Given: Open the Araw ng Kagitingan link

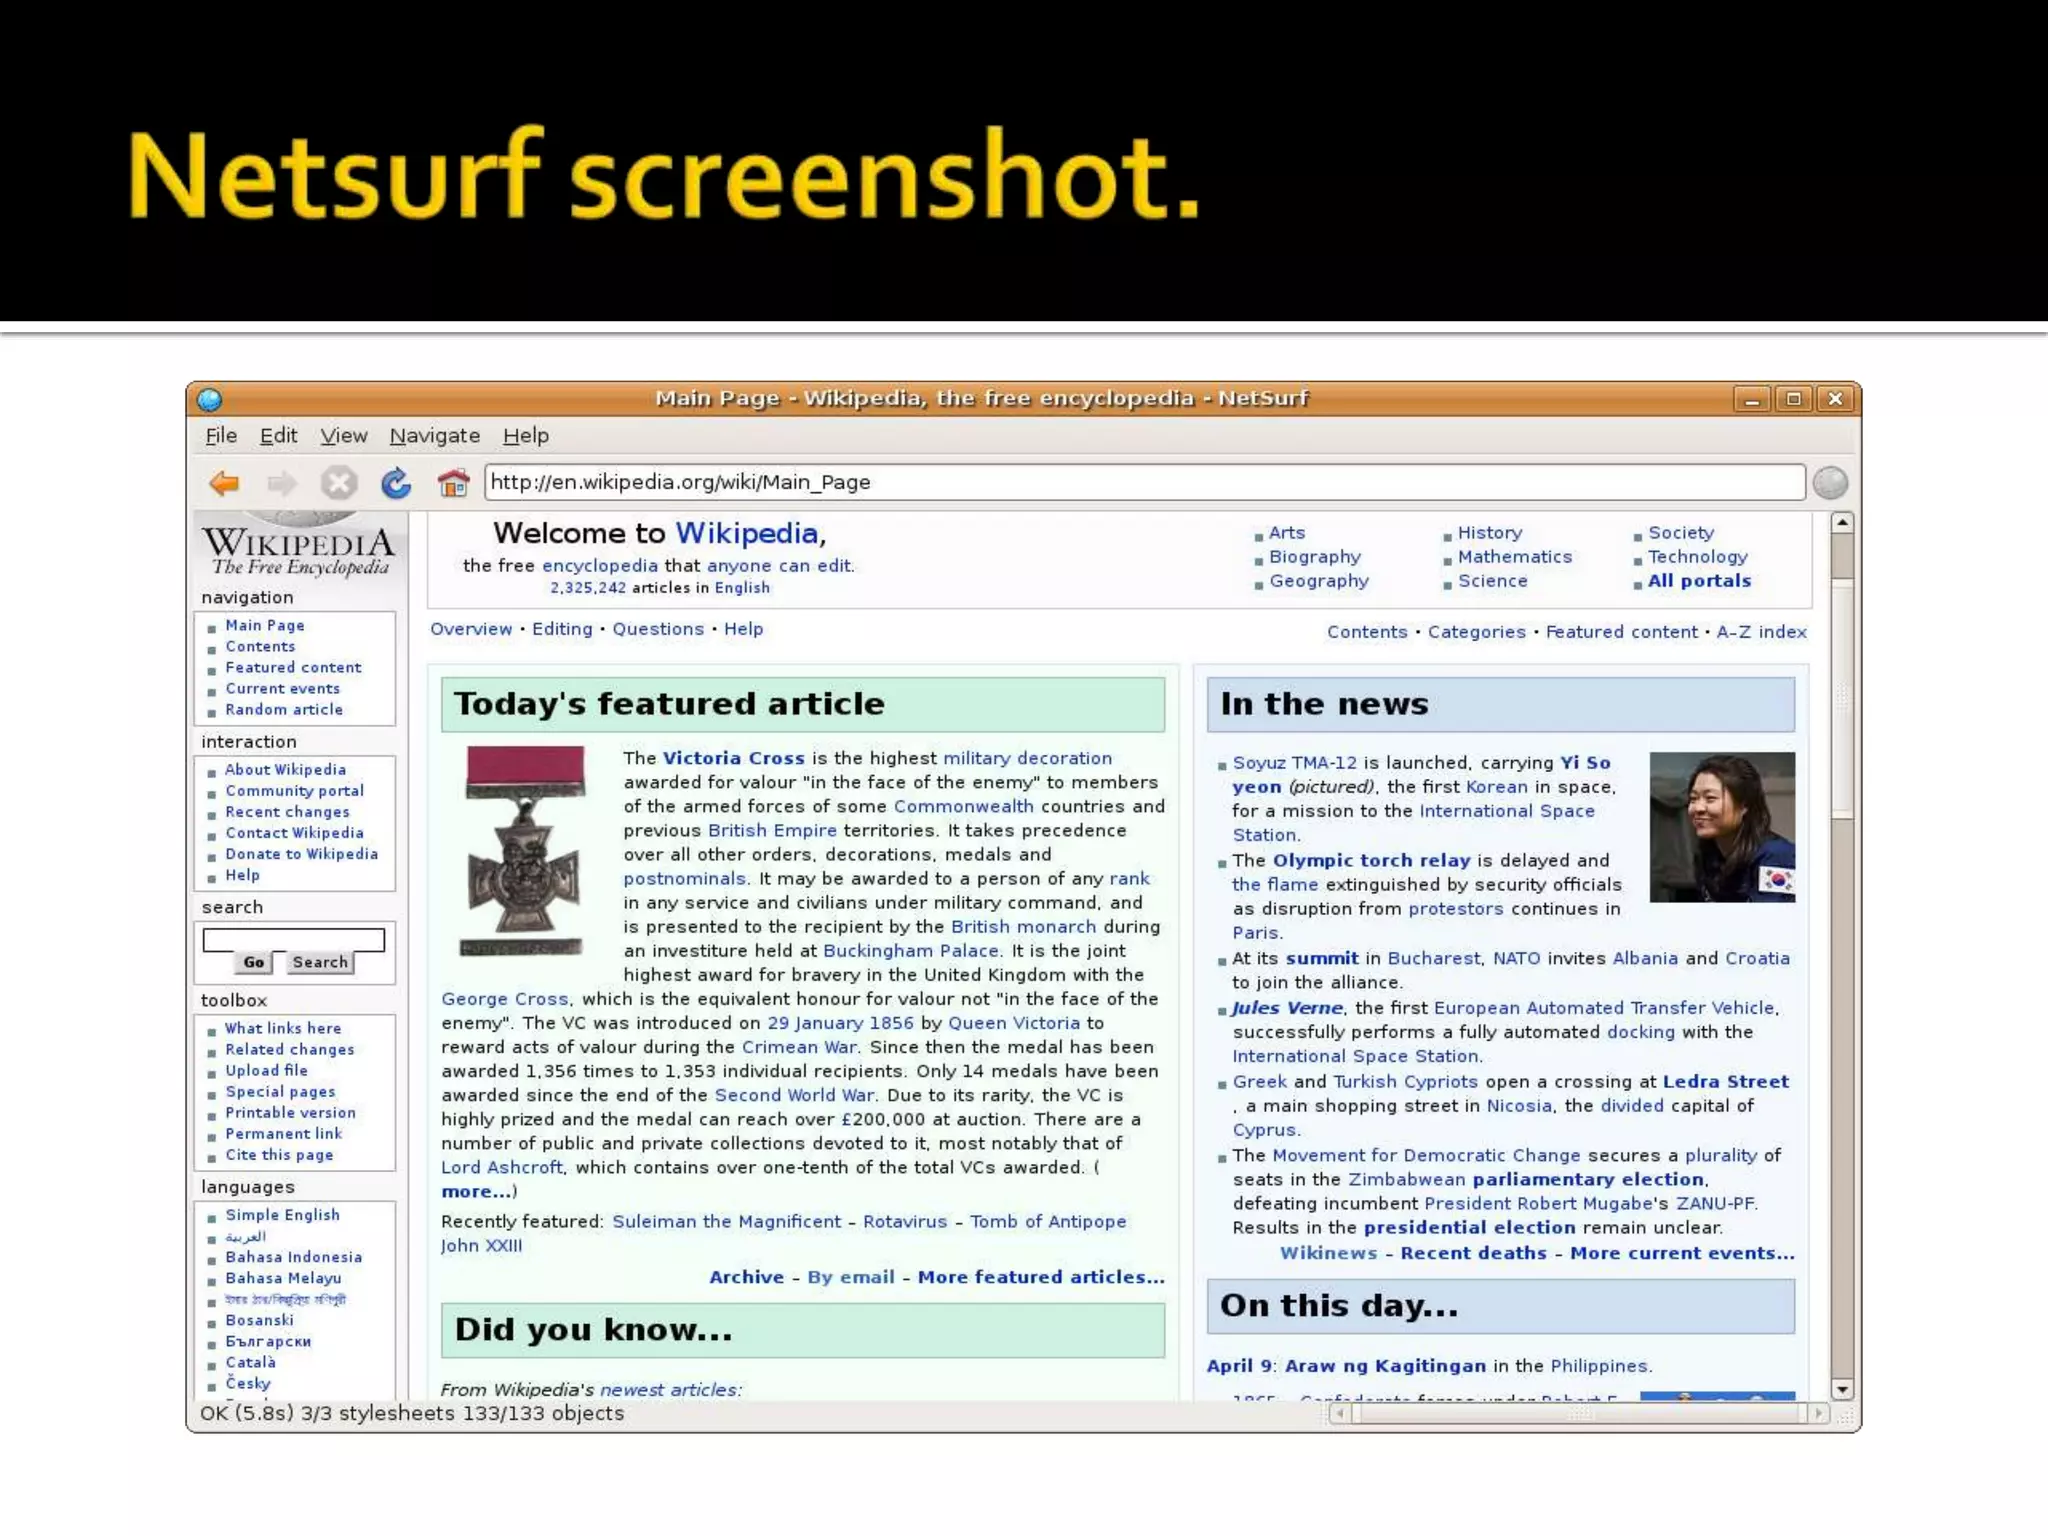Looking at the screenshot, I should 1385,1366.
